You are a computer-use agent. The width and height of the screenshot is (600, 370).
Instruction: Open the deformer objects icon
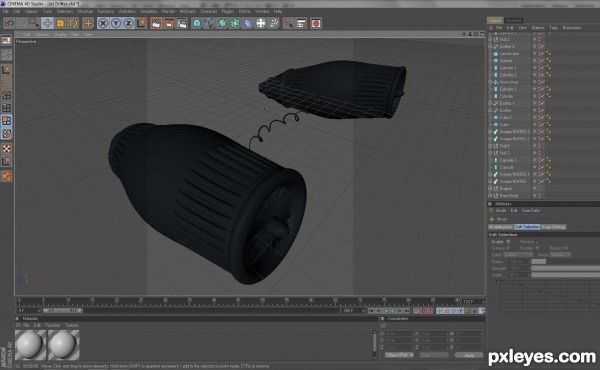point(248,23)
